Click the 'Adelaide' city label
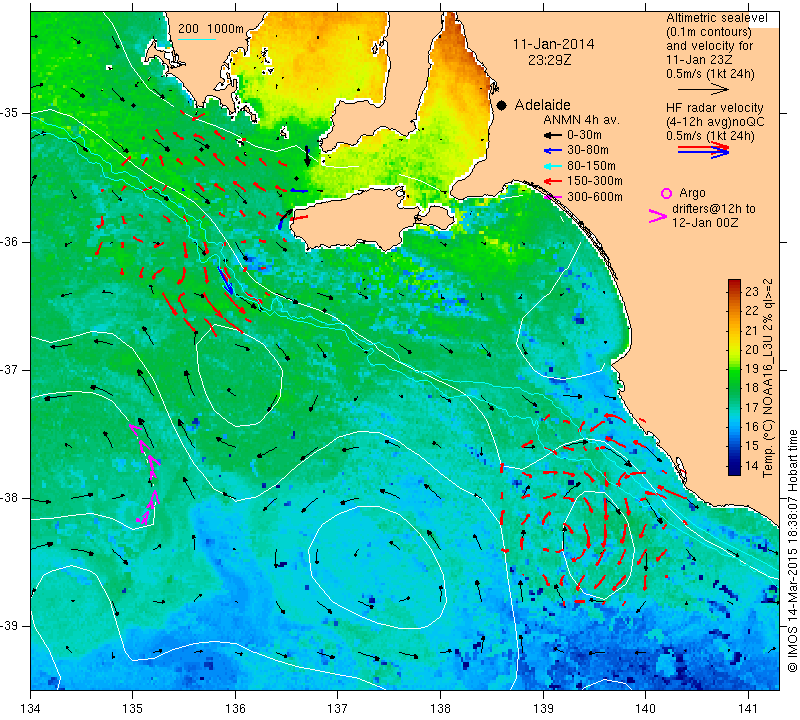The image size is (800, 720). [x=542, y=105]
